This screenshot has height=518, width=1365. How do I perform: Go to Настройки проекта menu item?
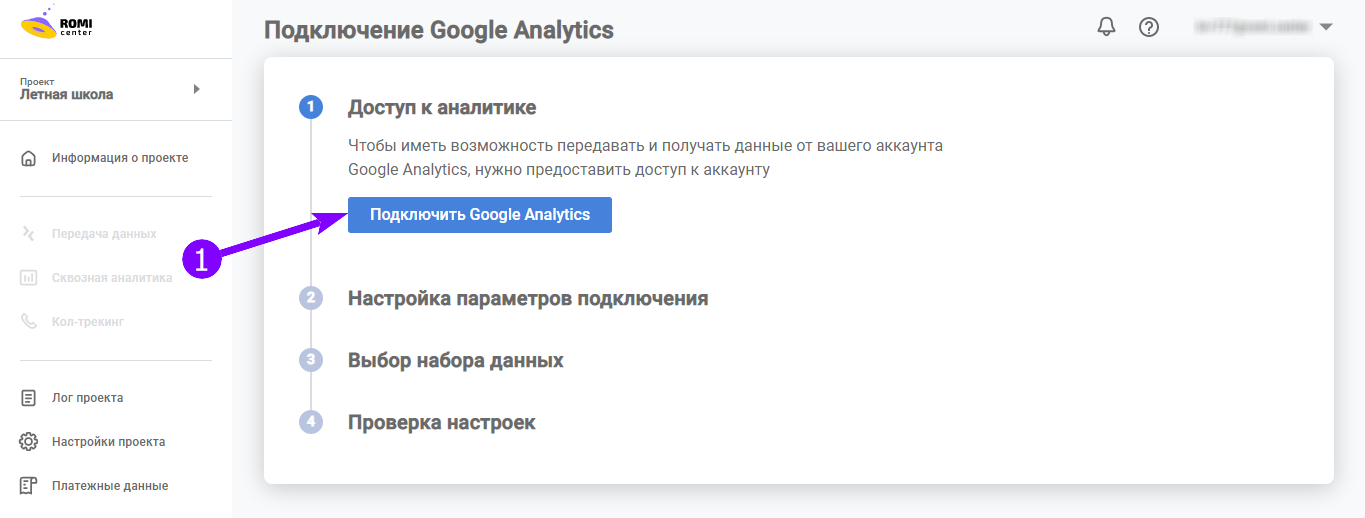pos(109,442)
